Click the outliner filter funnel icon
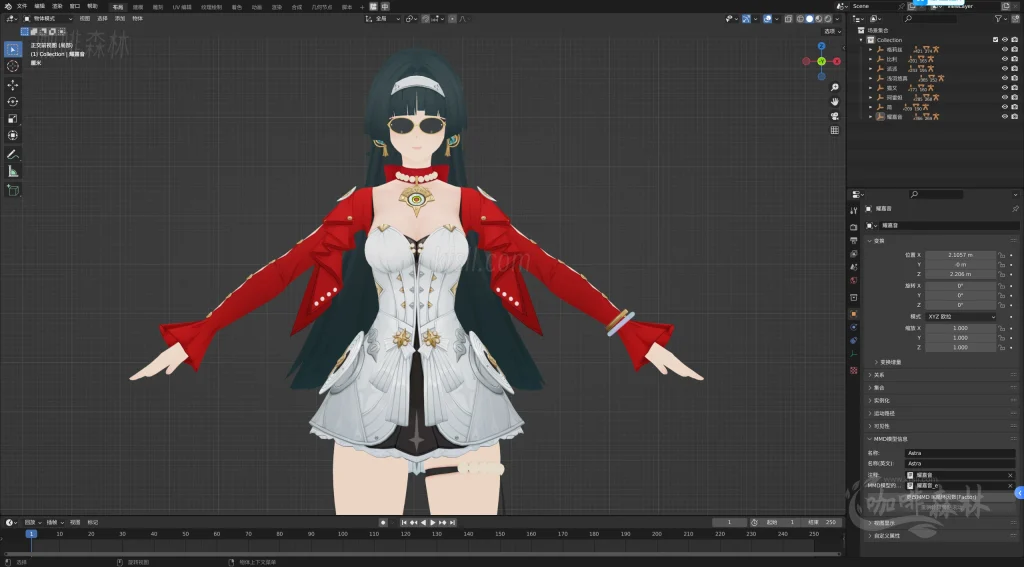This screenshot has width=1024, height=567. [x=999, y=19]
